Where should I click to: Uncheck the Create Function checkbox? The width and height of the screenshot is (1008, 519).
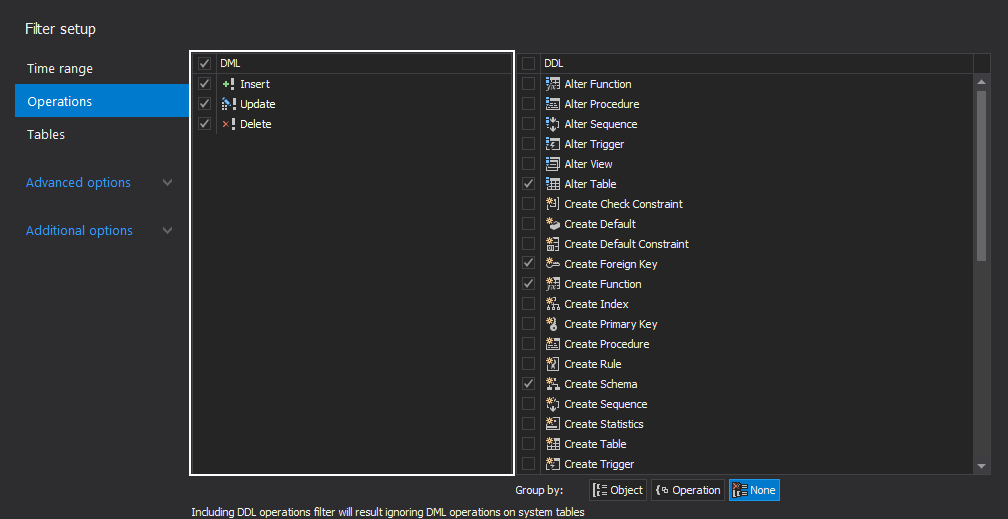pyautogui.click(x=528, y=284)
